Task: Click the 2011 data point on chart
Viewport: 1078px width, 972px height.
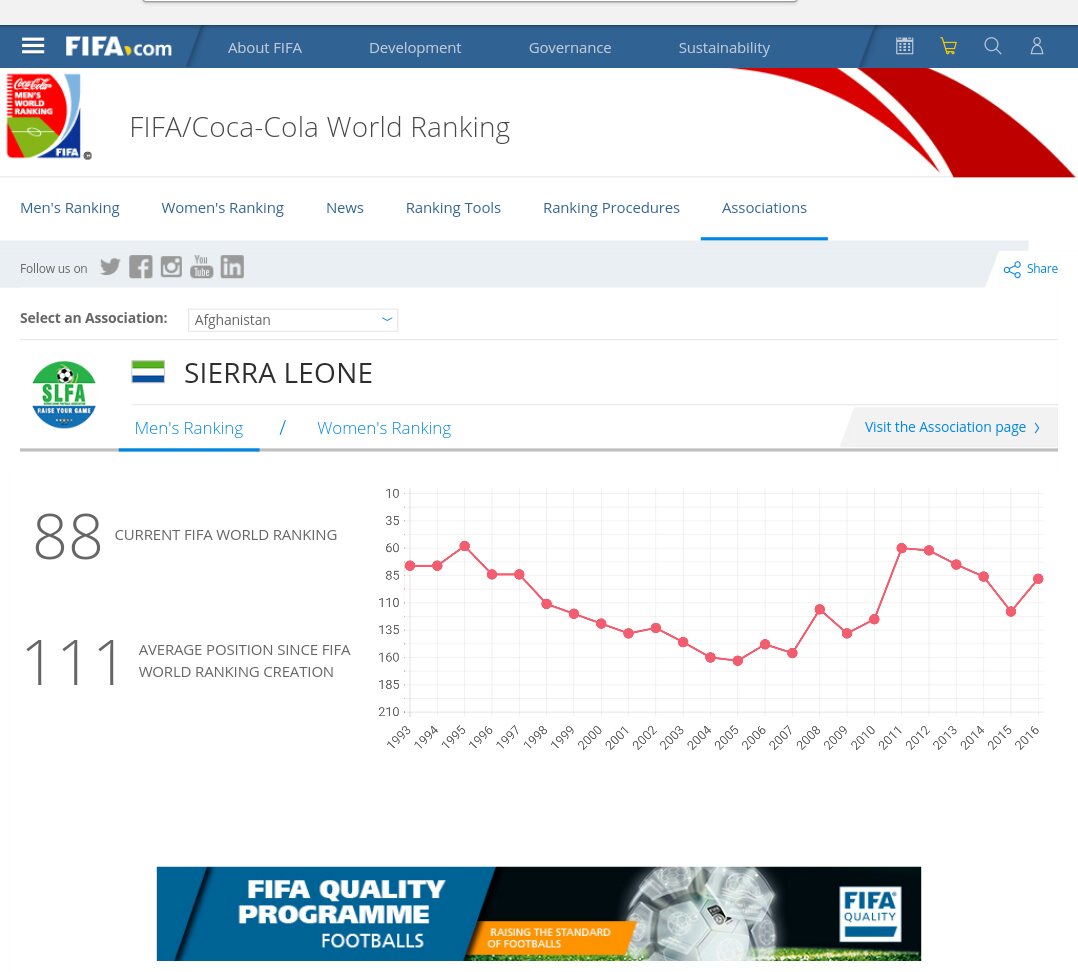Action: (901, 548)
